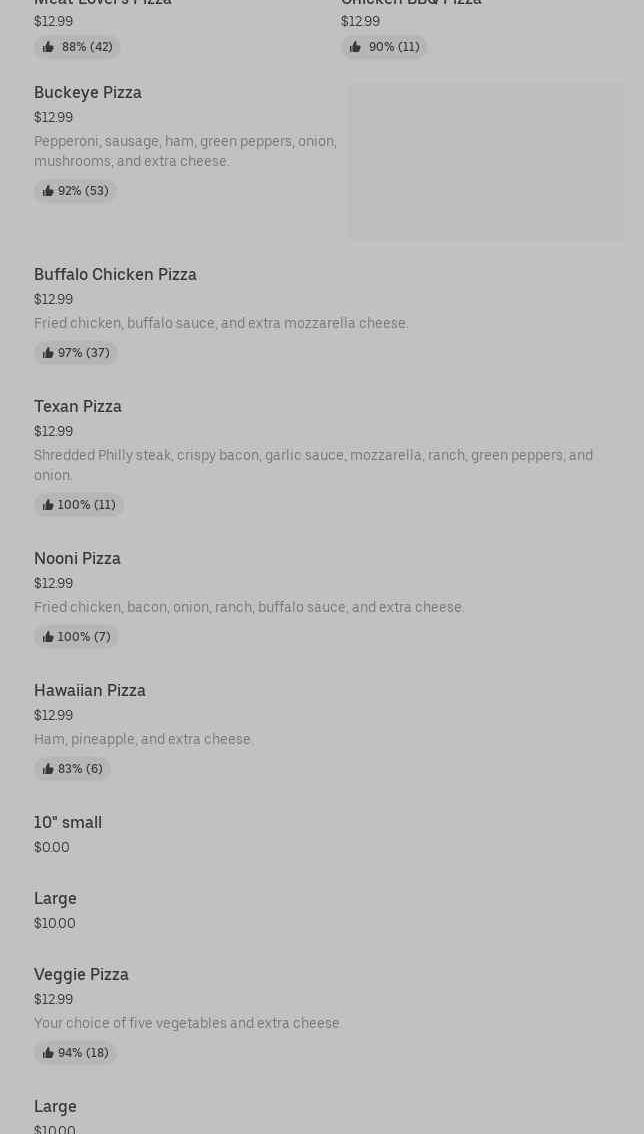Select the Veggie Pizza menu item
Image resolution: width=644 pixels, height=1134 pixels.
(81, 974)
